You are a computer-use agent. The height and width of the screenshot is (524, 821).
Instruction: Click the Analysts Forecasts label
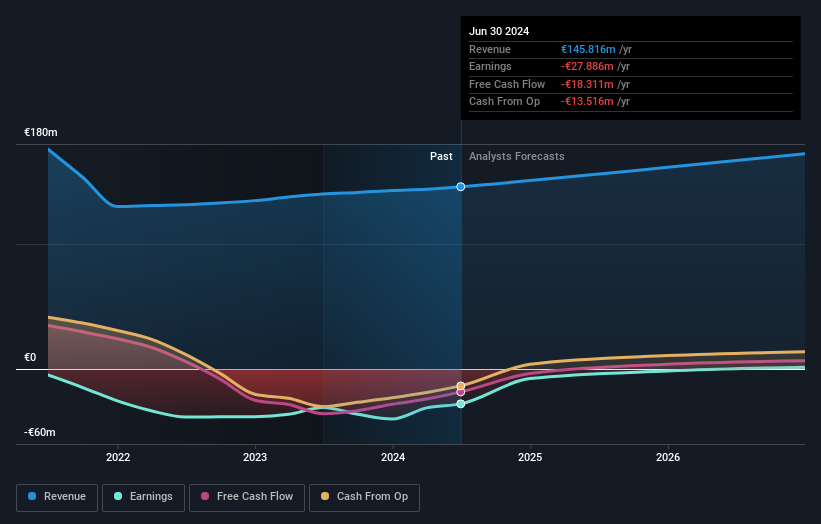point(517,156)
